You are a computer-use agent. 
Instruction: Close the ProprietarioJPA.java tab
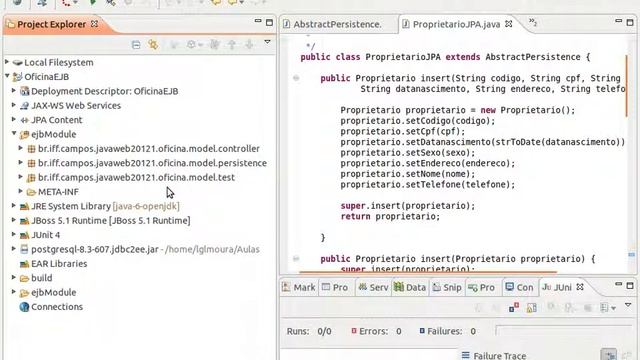coord(509,24)
